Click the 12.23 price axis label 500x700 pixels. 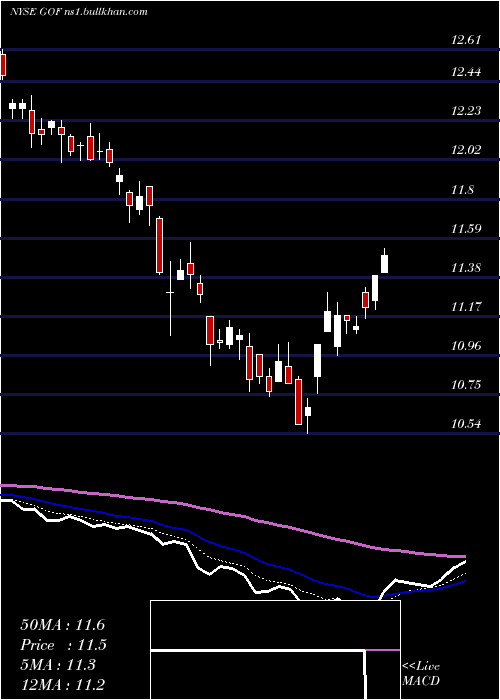click(466, 111)
